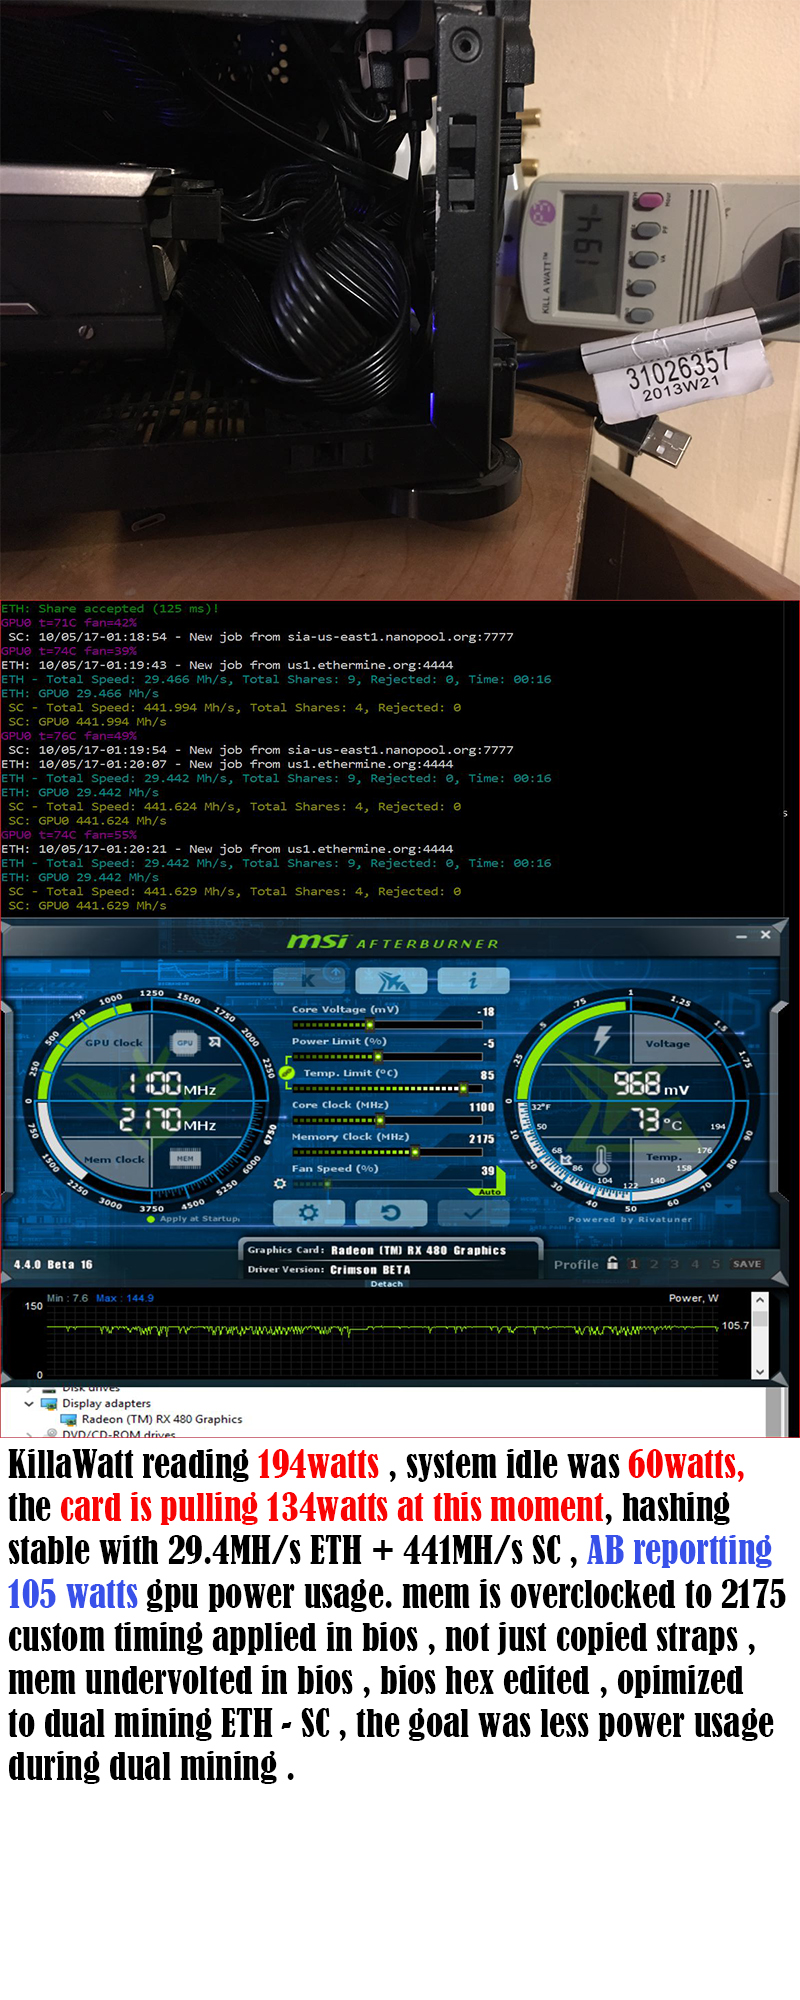Adjust the Power Limit (%) slider
Screen dimensions: 800x2000
click(386, 1057)
